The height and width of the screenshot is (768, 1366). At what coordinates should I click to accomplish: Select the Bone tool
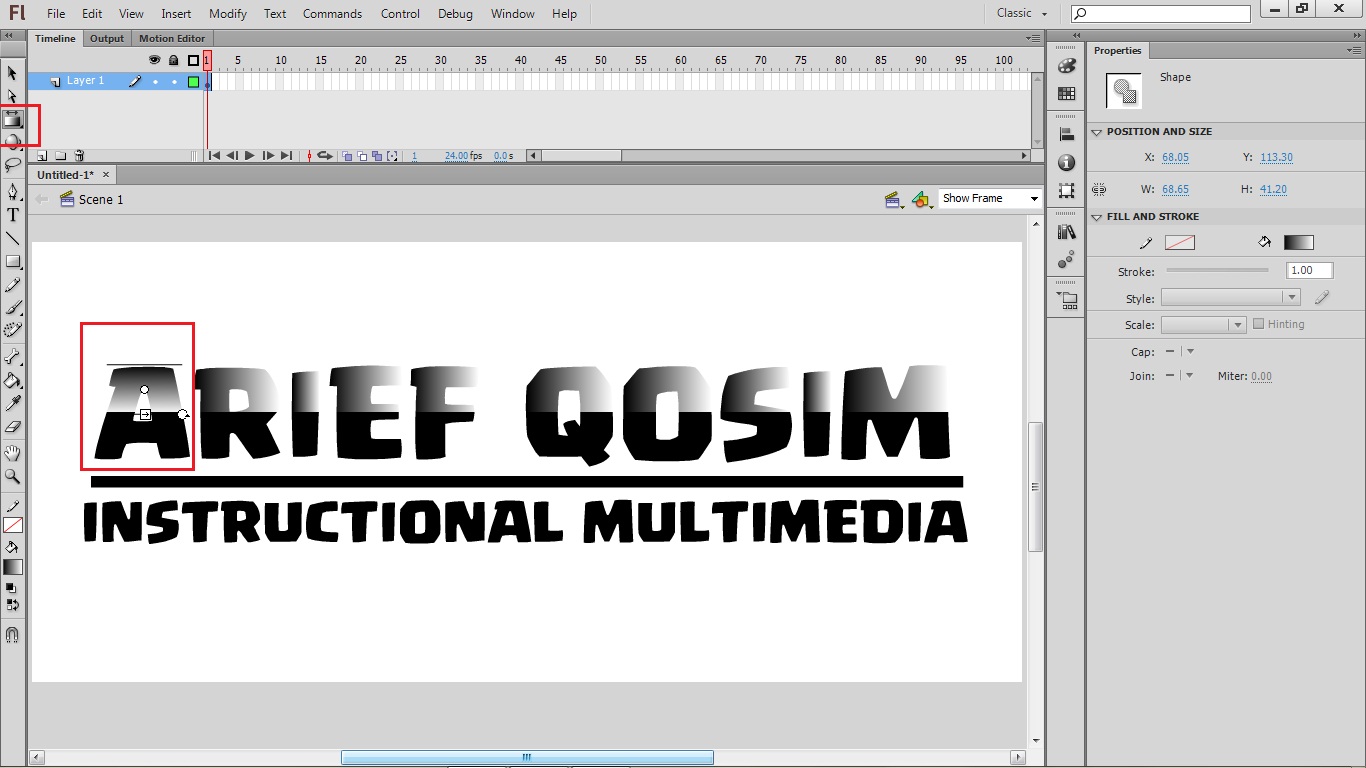[13, 356]
